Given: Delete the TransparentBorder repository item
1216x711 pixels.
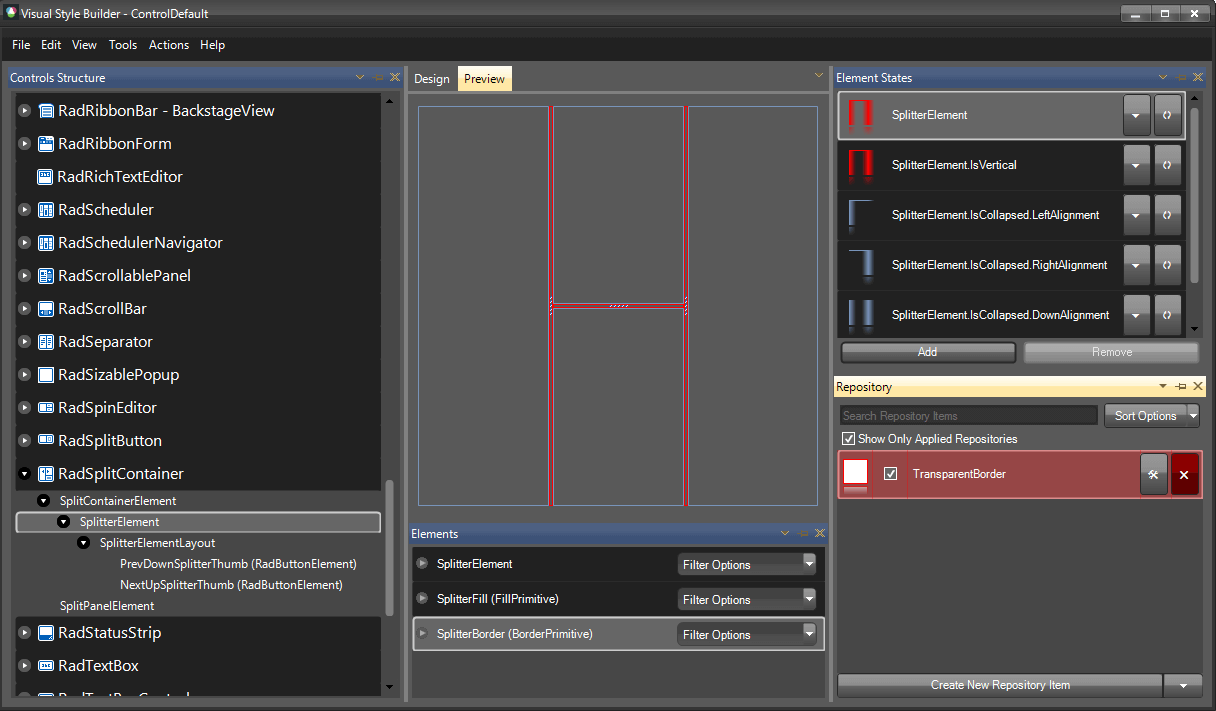Looking at the screenshot, I should [x=1184, y=474].
